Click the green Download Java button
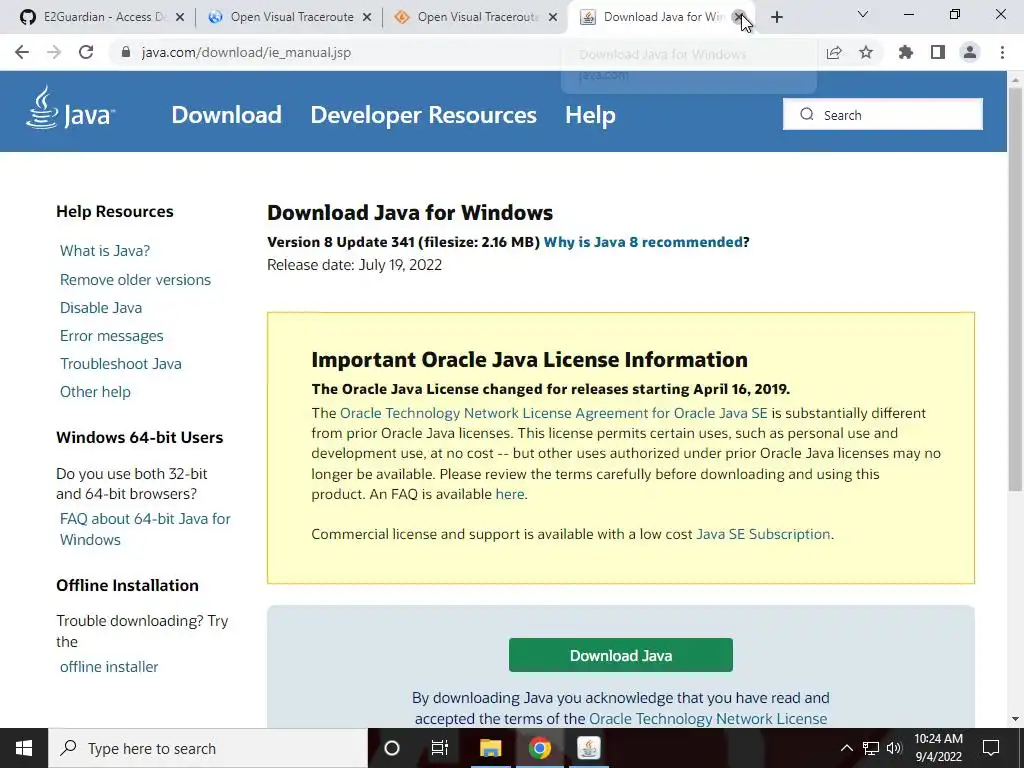 point(620,655)
